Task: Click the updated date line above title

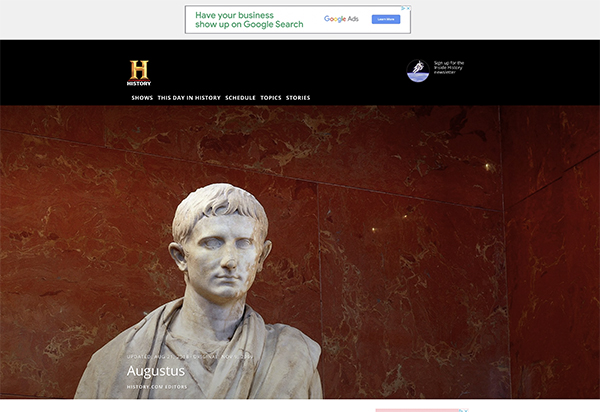Action: tap(190, 355)
